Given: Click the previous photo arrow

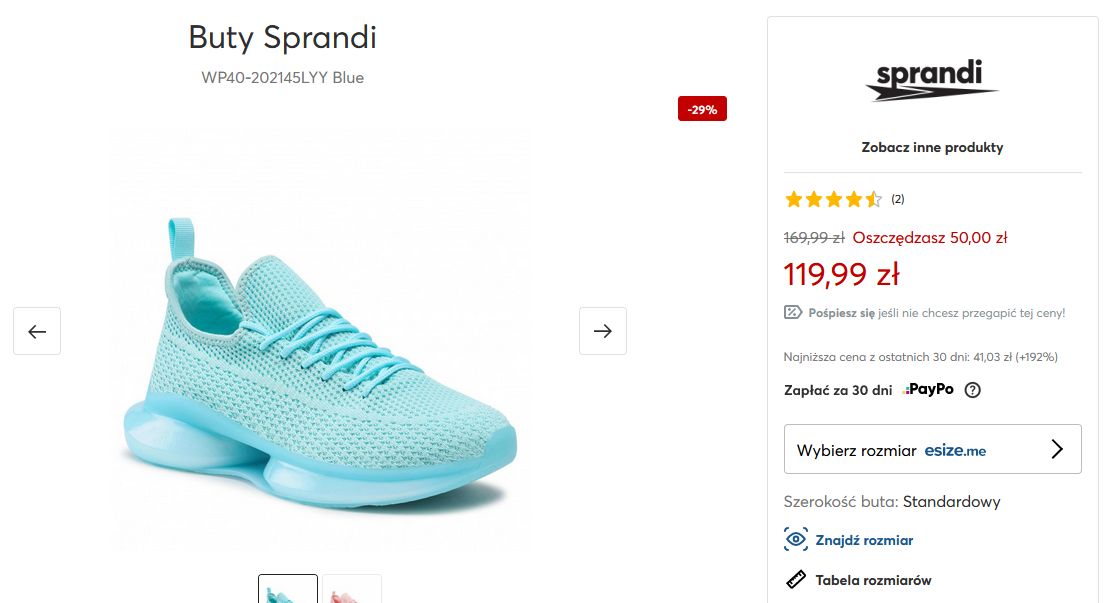Looking at the screenshot, I should [37, 331].
